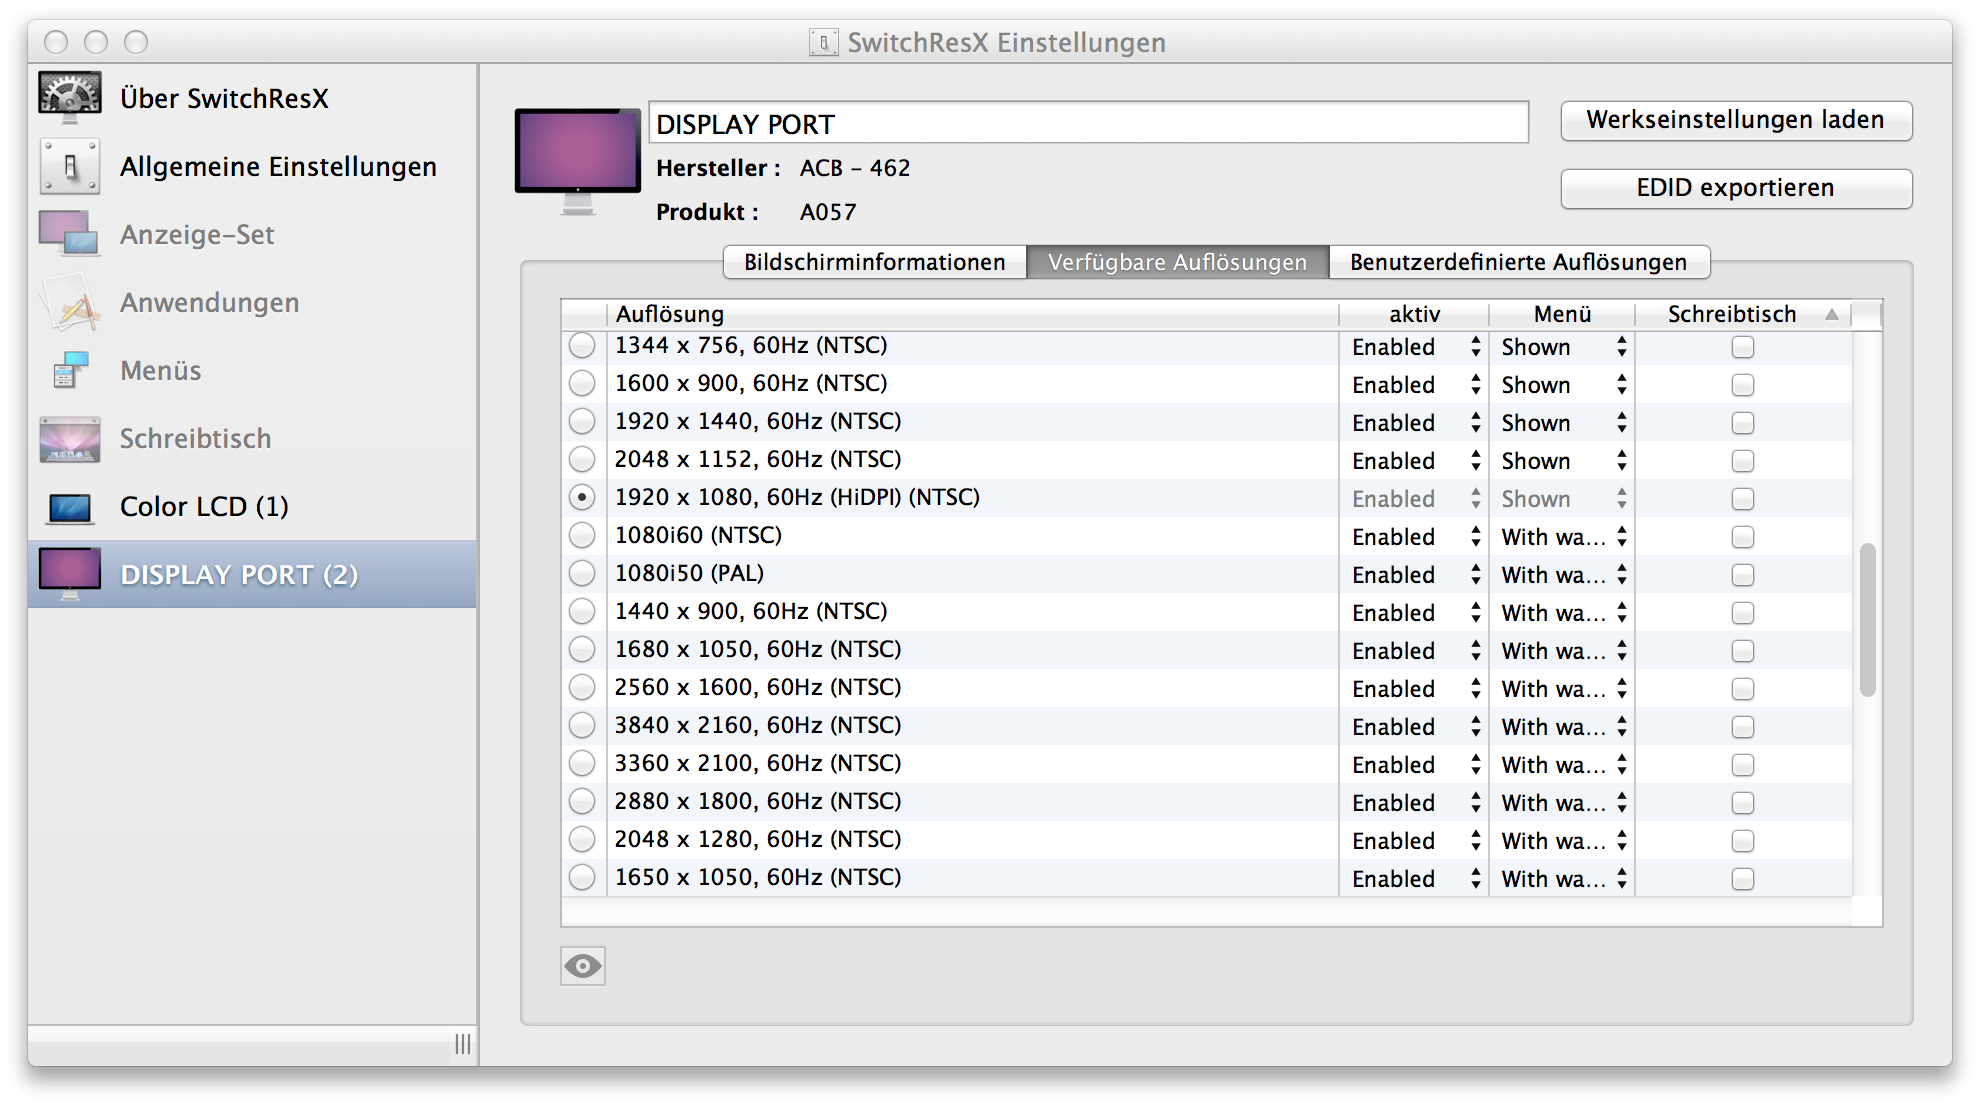This screenshot has height=1106, width=1980.
Task: Click the purple DISPLAY PORT monitor thumbnail
Action: pos(577,158)
